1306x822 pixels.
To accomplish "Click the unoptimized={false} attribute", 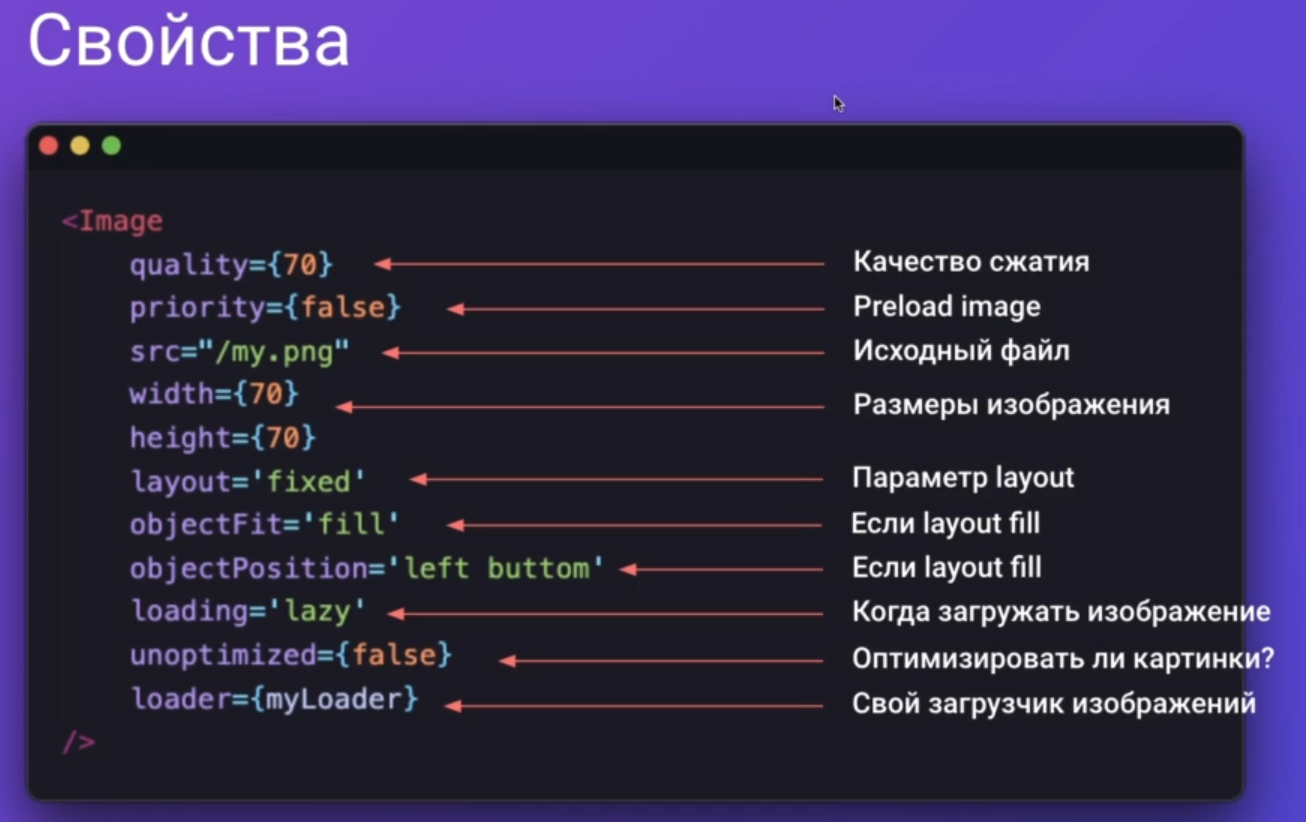I will pos(291,656).
